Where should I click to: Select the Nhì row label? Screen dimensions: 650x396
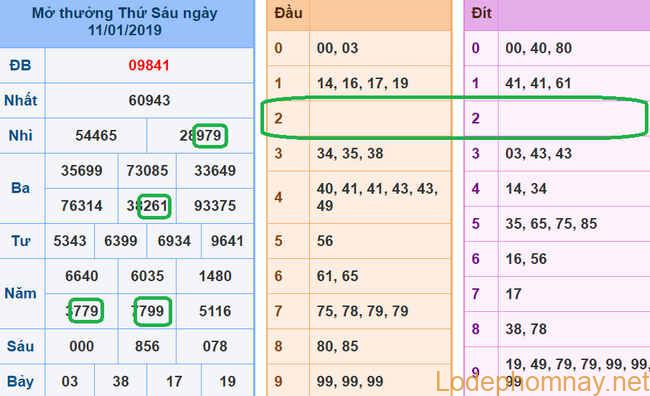click(20, 136)
